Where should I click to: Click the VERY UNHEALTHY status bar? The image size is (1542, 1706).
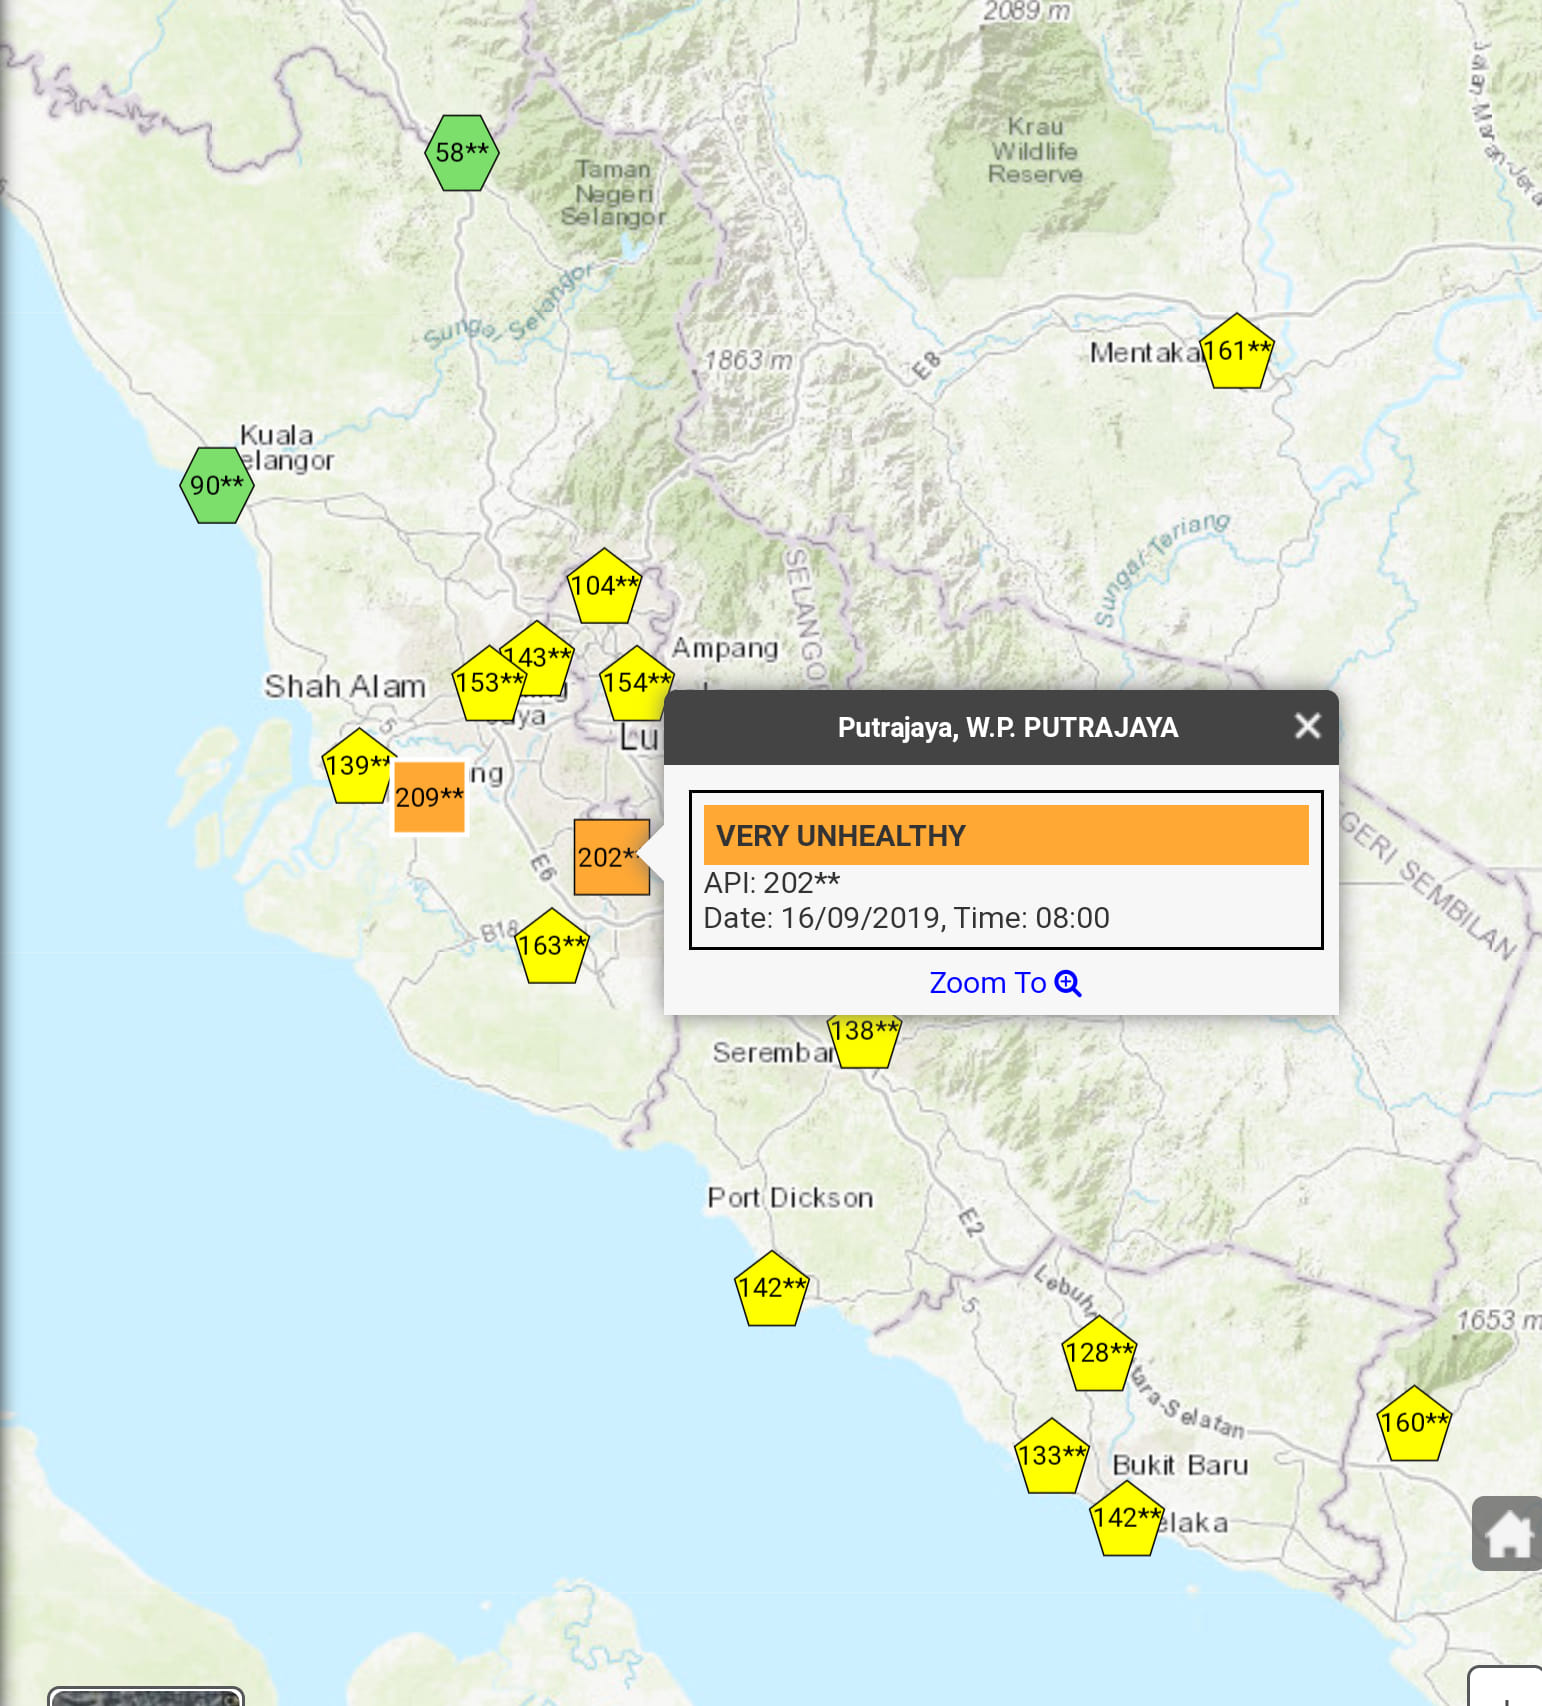coord(1006,835)
